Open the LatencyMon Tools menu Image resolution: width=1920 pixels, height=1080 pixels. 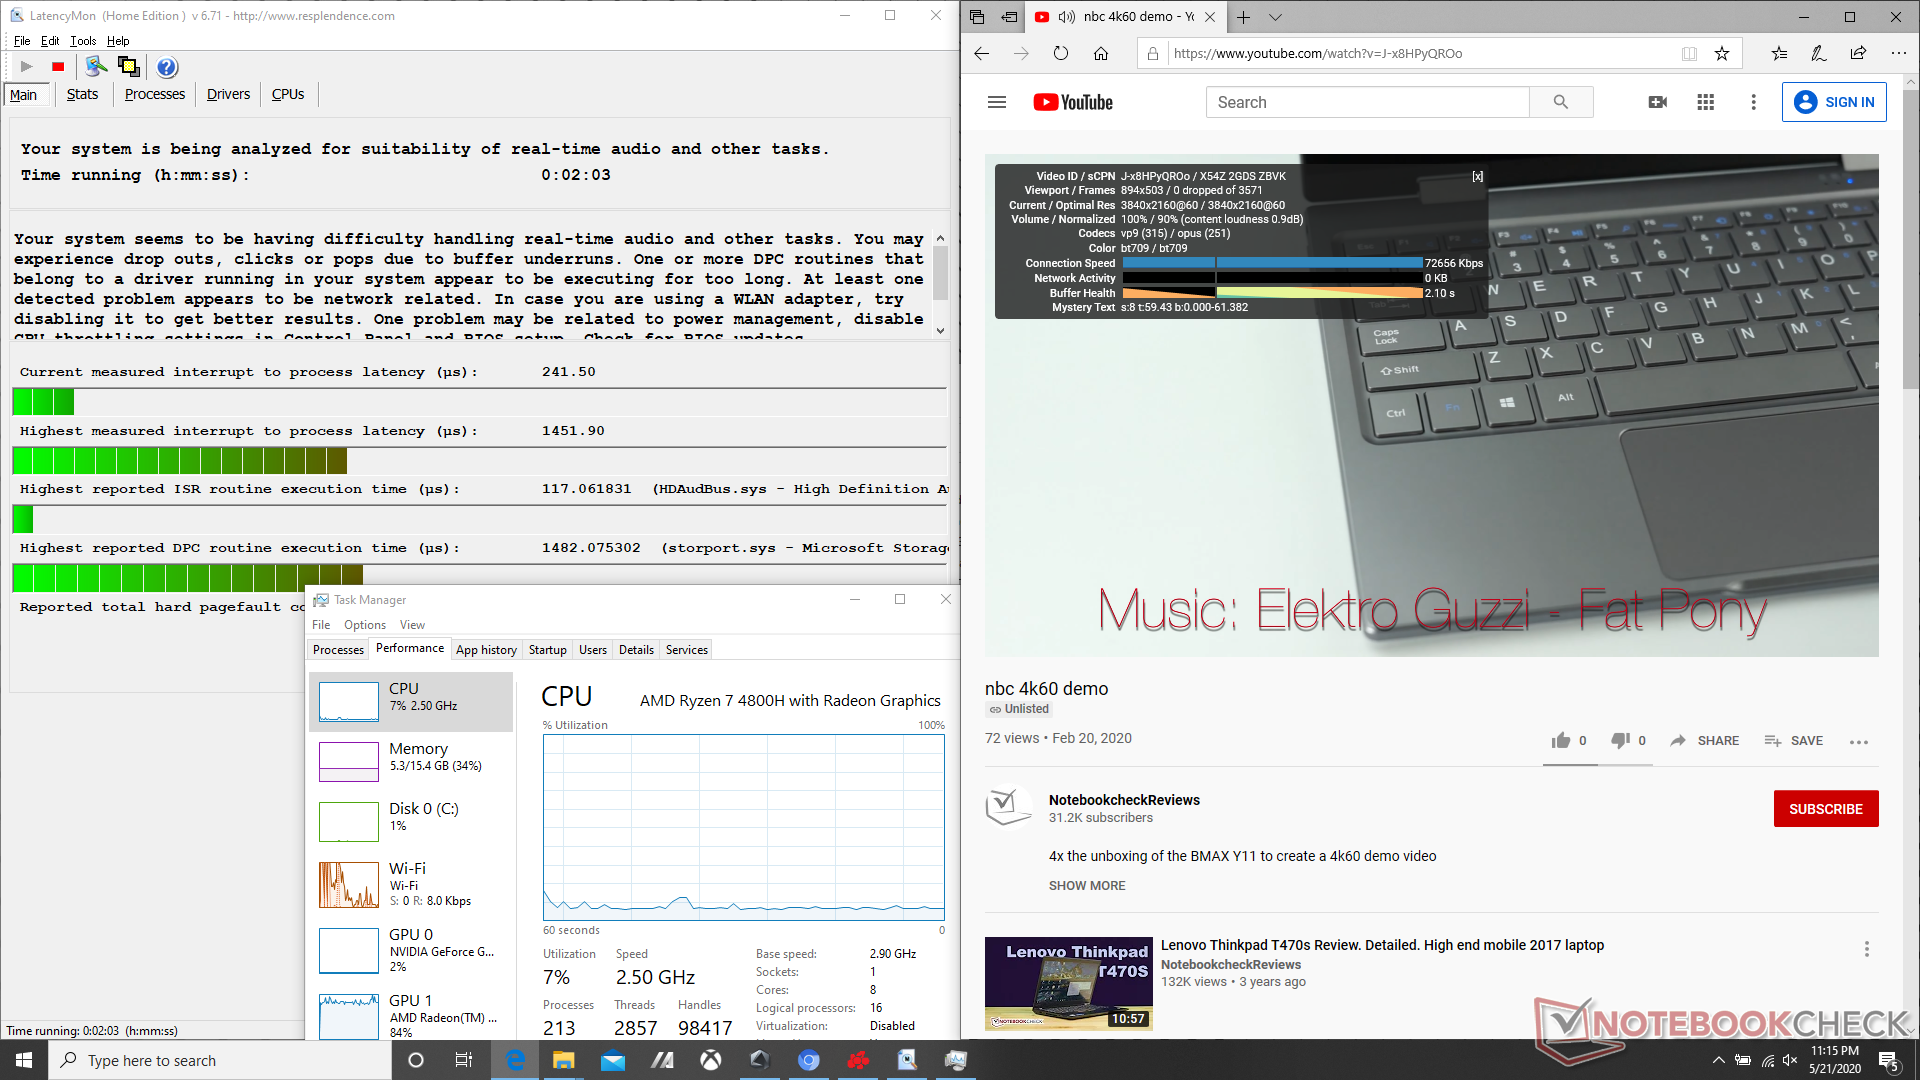pyautogui.click(x=83, y=41)
